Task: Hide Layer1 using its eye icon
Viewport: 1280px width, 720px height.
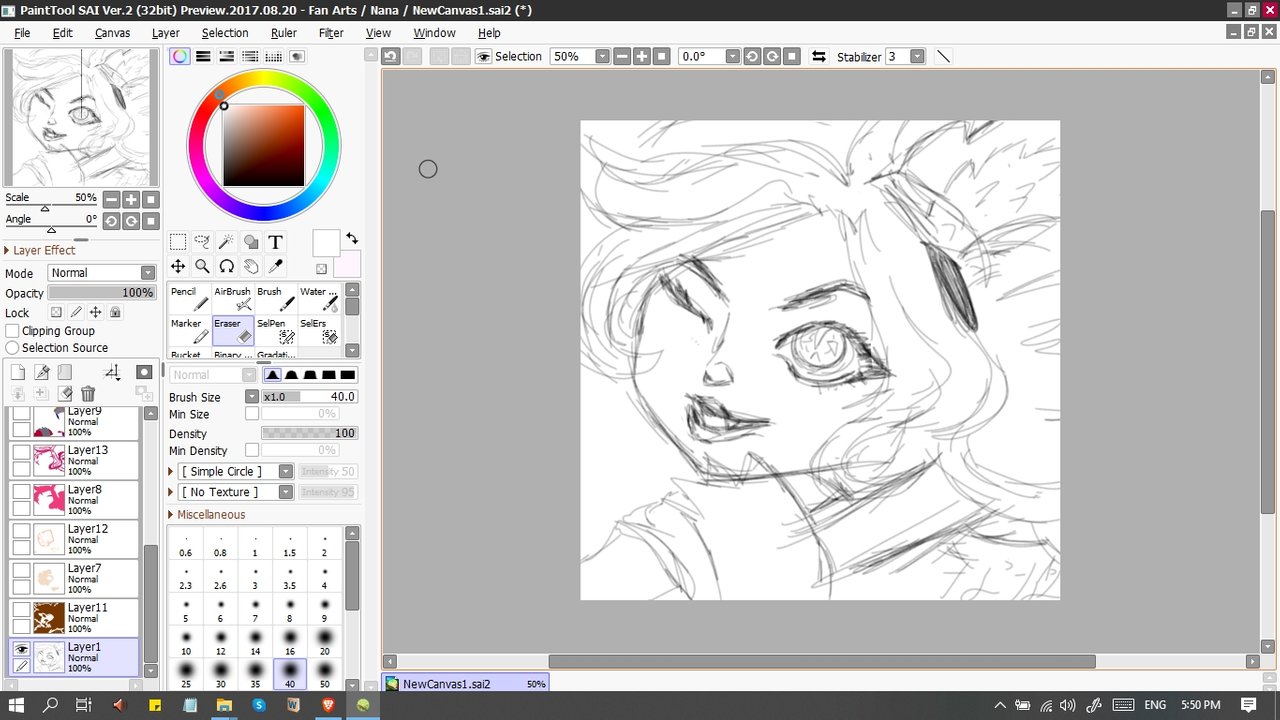Action: tap(21, 649)
